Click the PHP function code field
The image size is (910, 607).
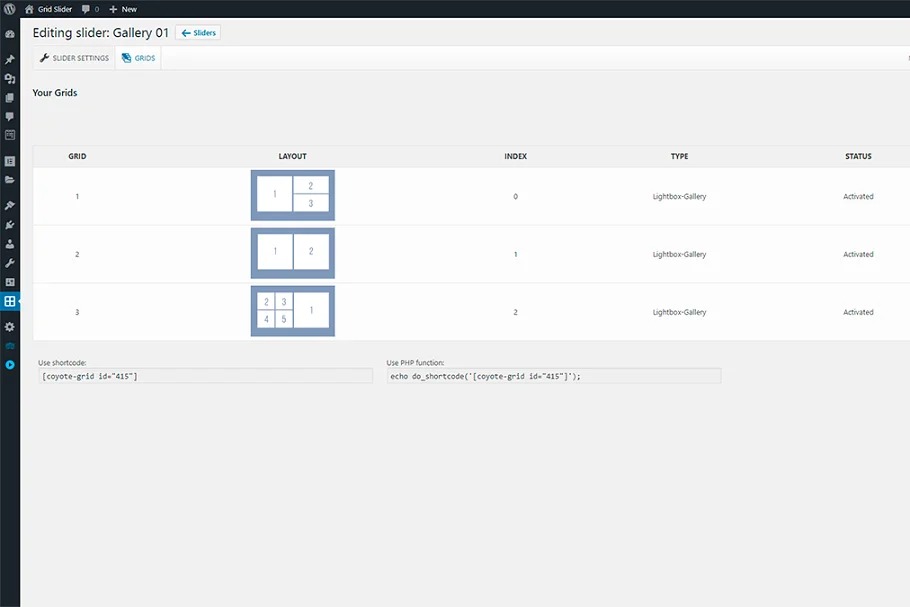pyautogui.click(x=553, y=376)
